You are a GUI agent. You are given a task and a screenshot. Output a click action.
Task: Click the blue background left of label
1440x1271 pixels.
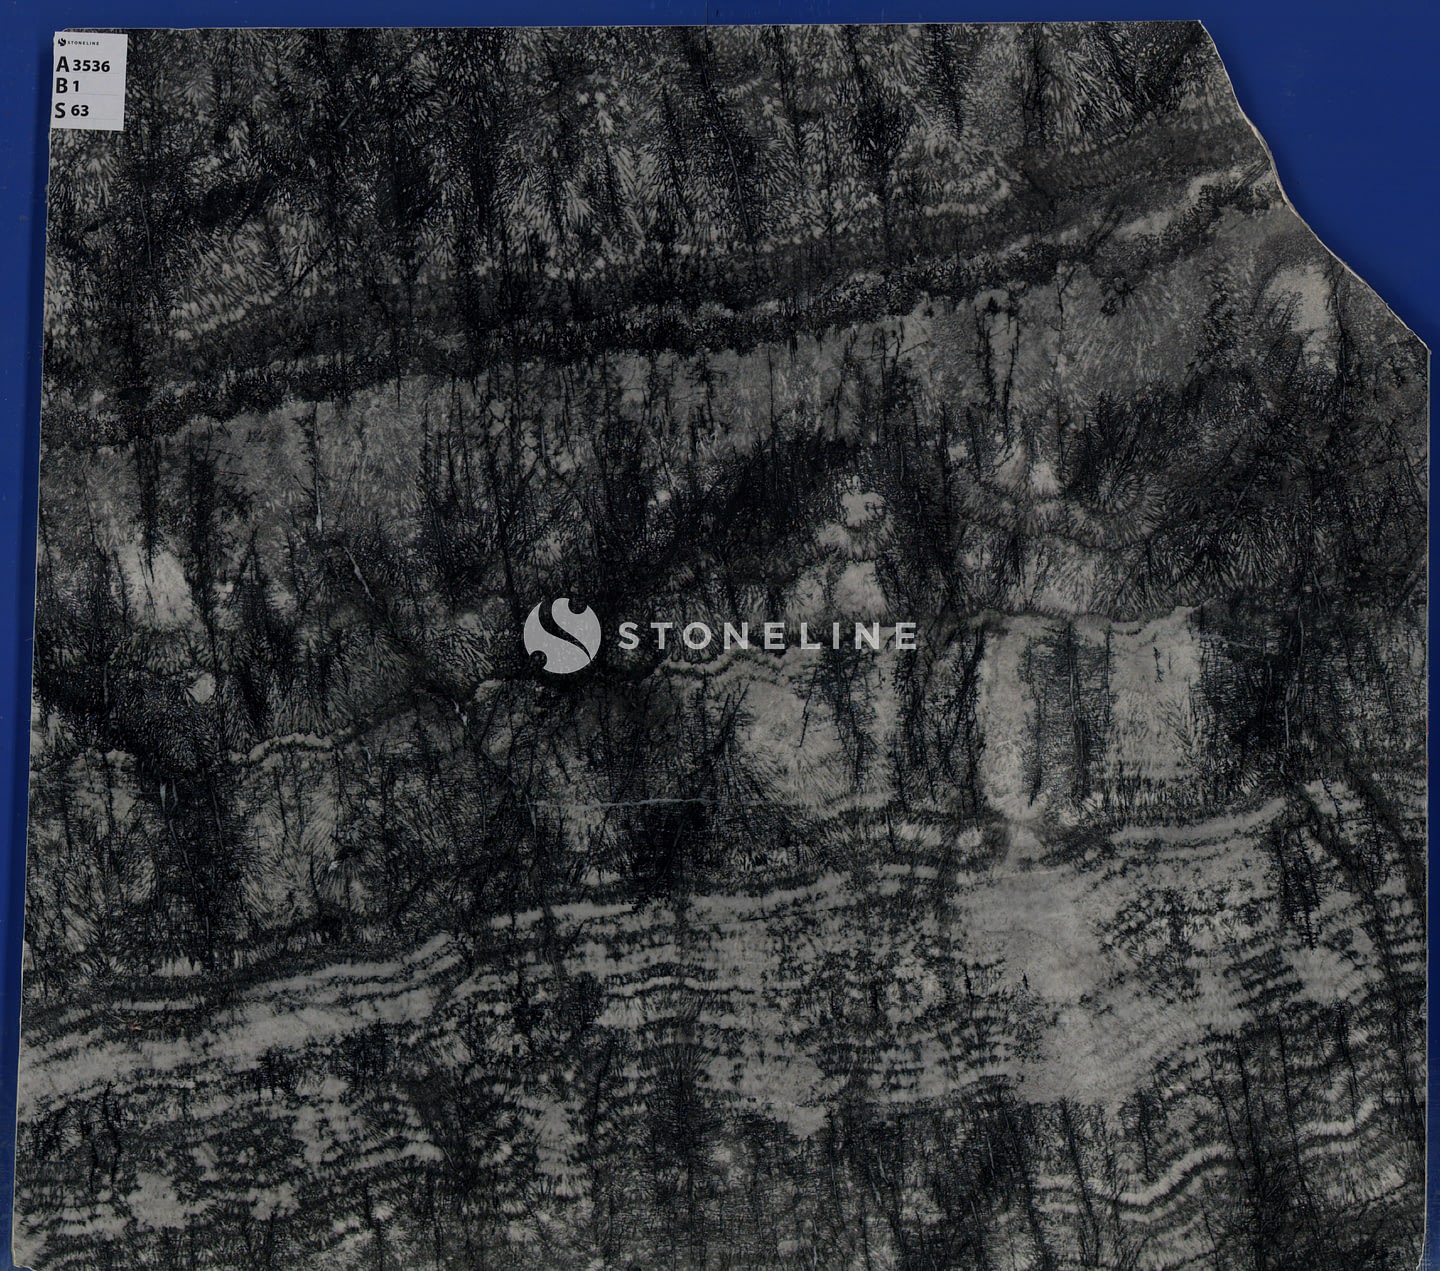coord(25,80)
